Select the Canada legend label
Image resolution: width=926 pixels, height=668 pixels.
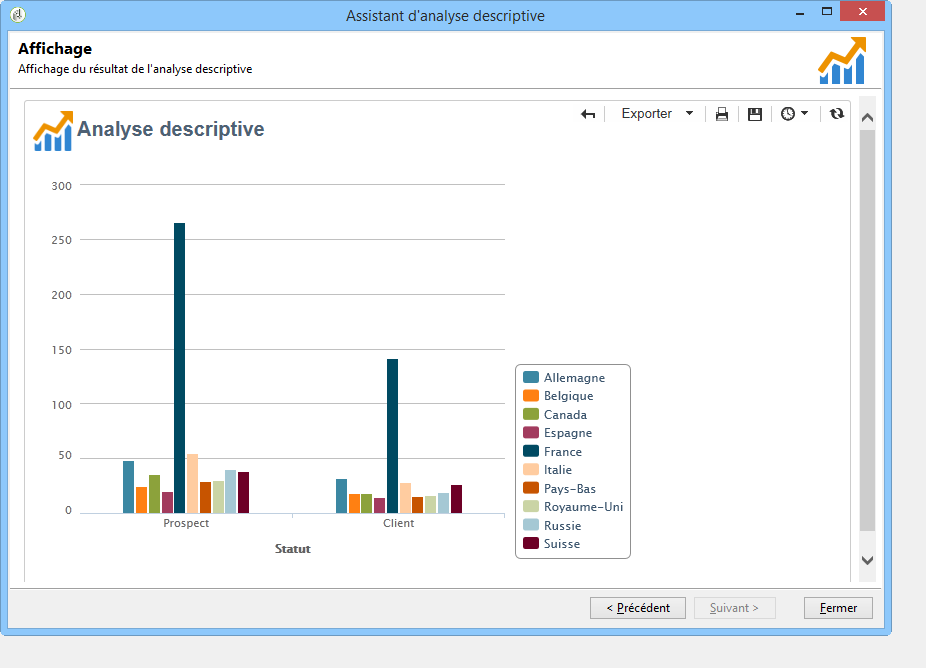point(565,415)
